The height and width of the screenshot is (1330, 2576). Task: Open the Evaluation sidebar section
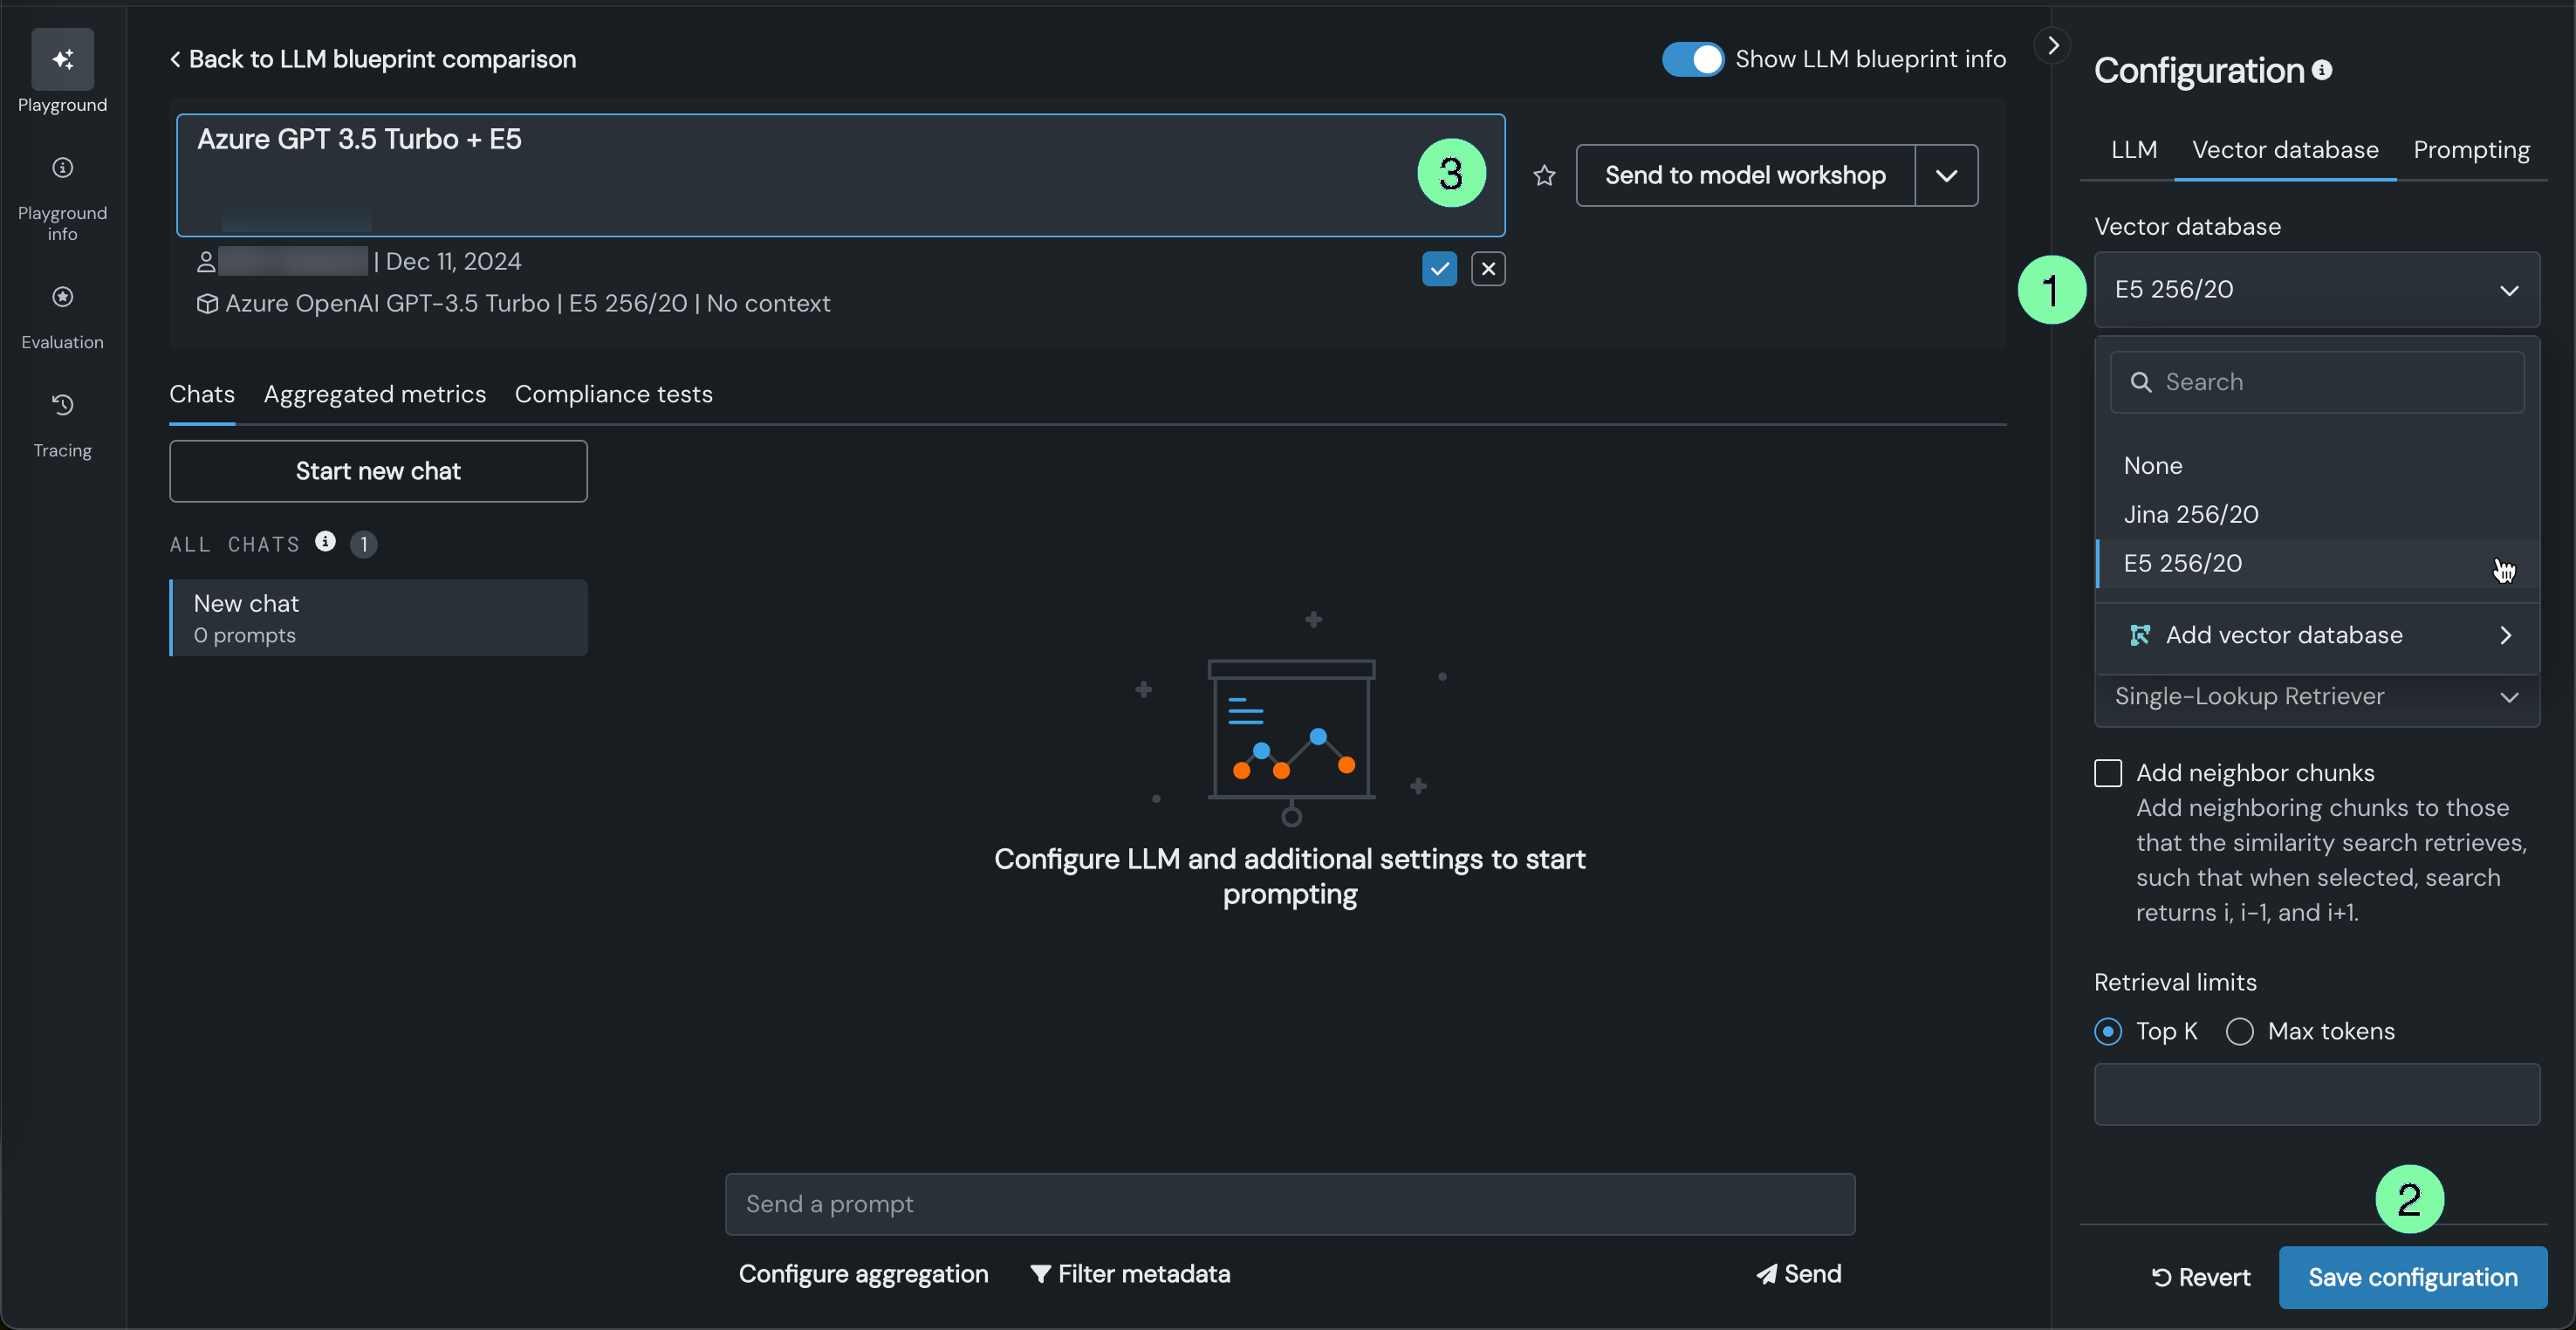62,297
